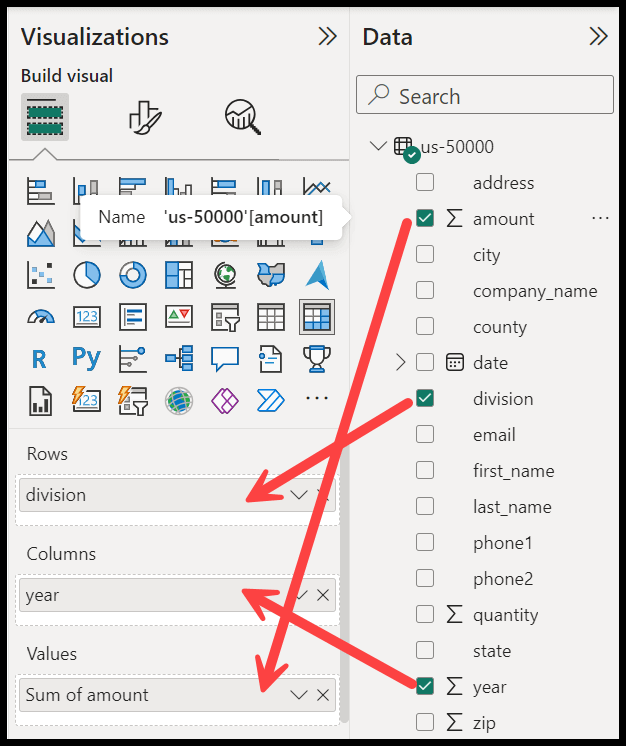Screen dimensions: 626x746
Task: Collapse the Data pane
Action: (598, 36)
